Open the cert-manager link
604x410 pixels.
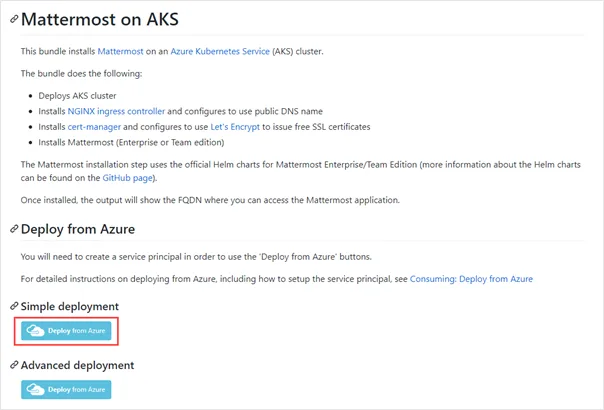[x=94, y=127]
